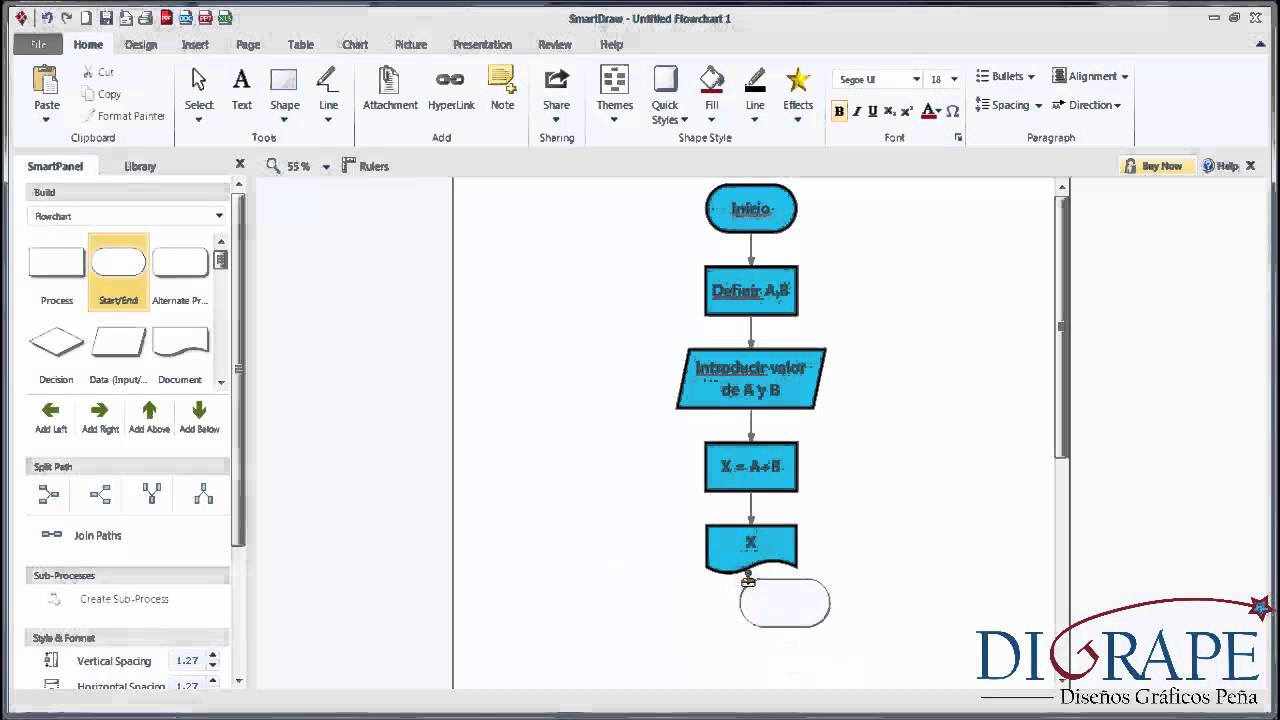Choose the Text tool
The width and height of the screenshot is (1280, 720).
pyautogui.click(x=242, y=90)
